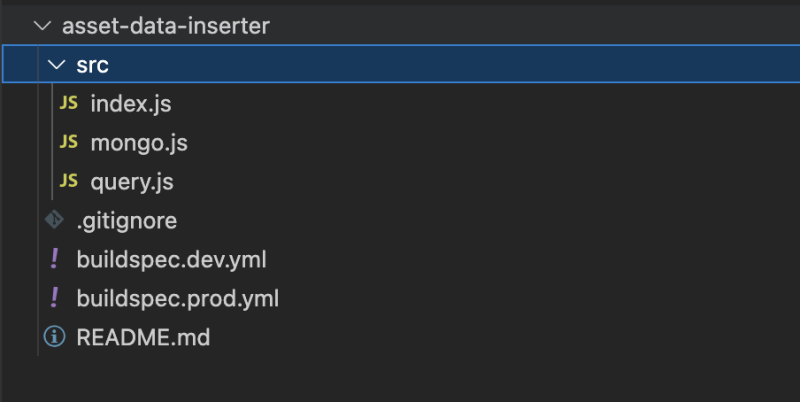Collapse the src folder chevron
The width and height of the screenshot is (800, 402).
[x=56, y=66]
